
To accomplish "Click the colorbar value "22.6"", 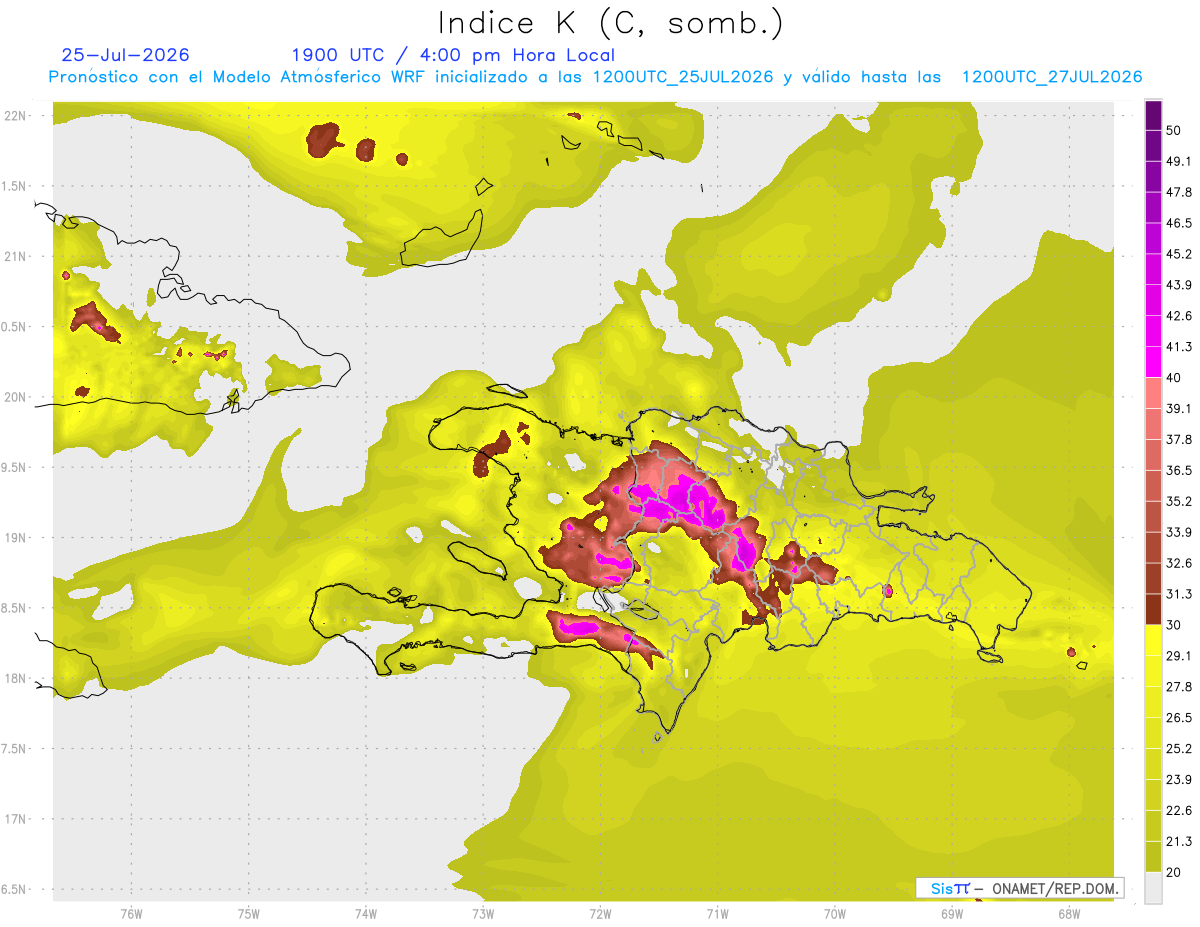I will coord(1179,810).
